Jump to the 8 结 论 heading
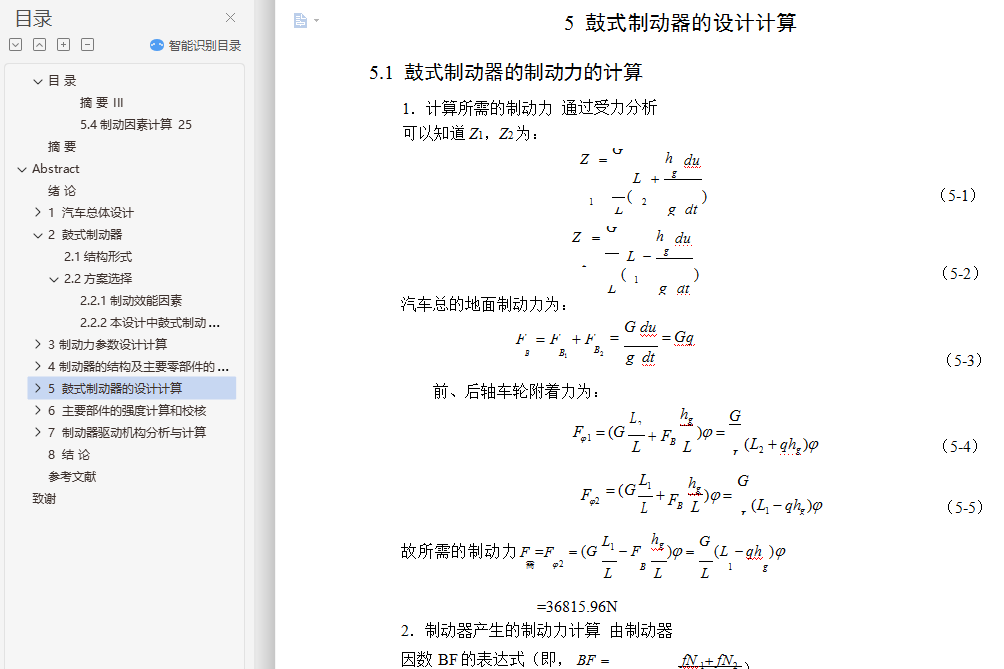Viewport: 1004px width, 669px height. click(x=69, y=455)
